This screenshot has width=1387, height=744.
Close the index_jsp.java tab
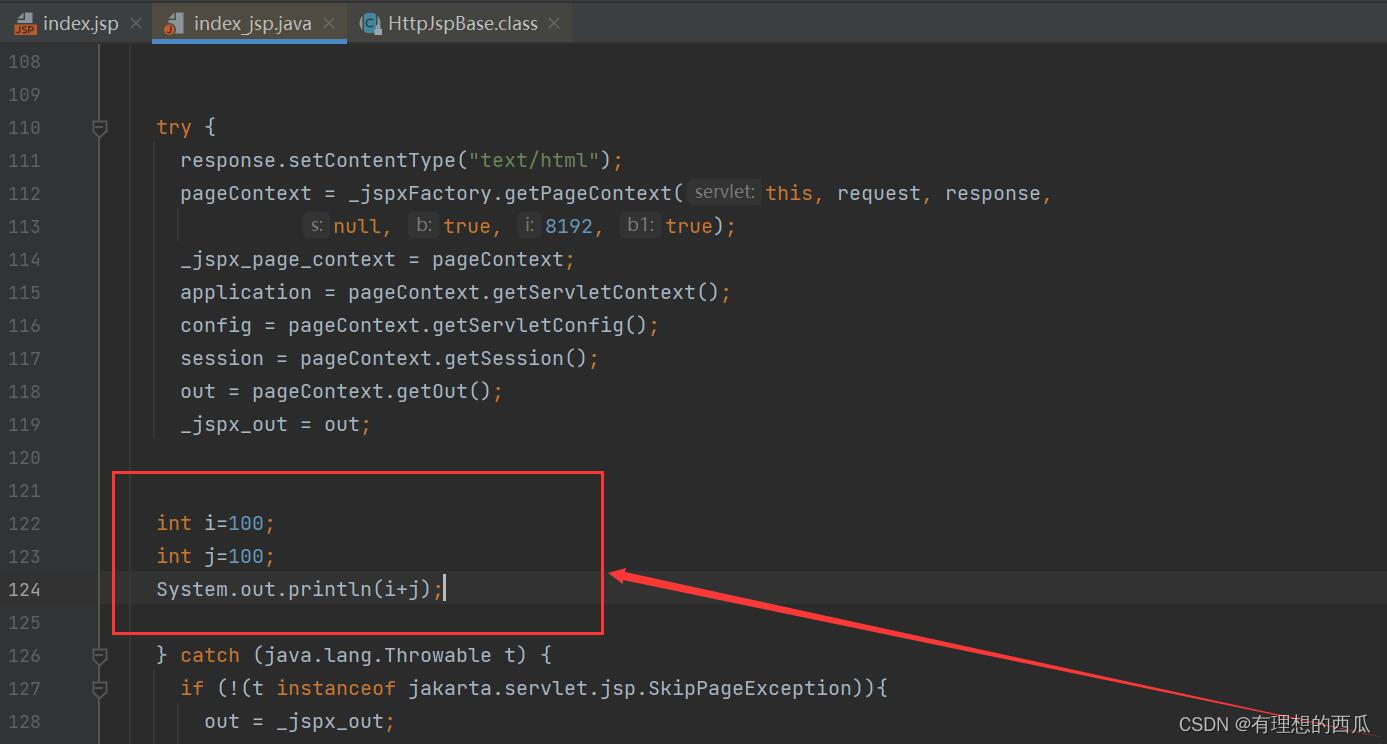tap(329, 23)
